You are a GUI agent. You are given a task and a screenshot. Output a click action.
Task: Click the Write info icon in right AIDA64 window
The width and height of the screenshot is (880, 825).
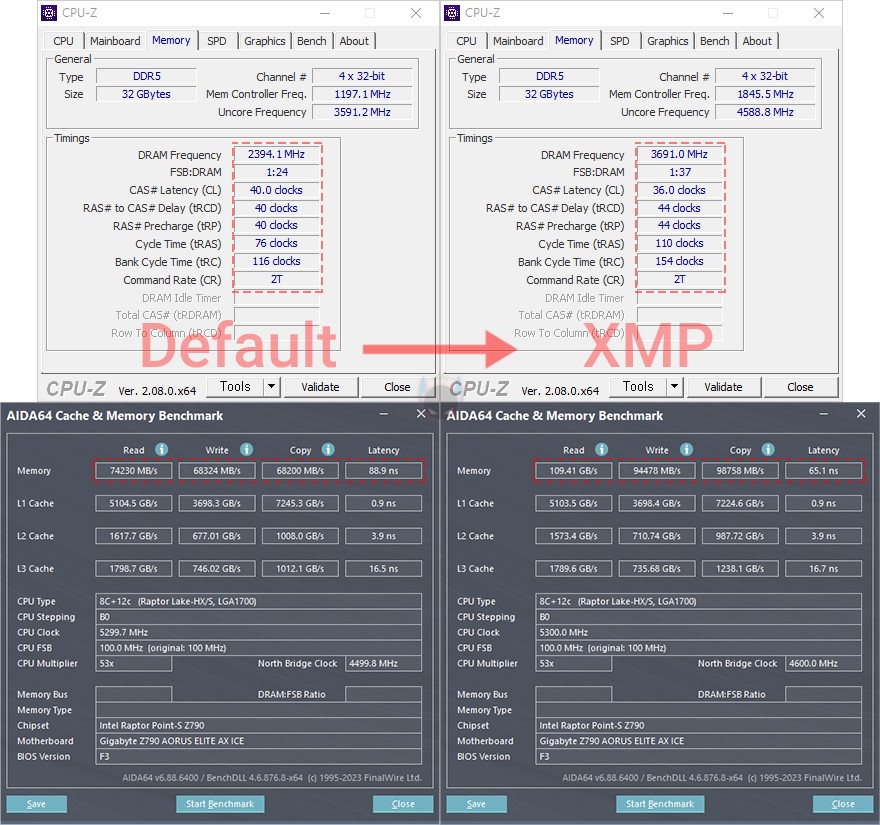pyautogui.click(x=686, y=450)
